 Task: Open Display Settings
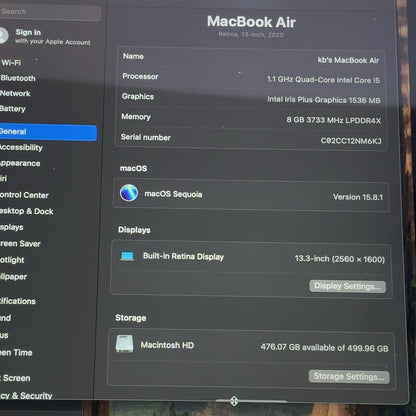point(347,286)
